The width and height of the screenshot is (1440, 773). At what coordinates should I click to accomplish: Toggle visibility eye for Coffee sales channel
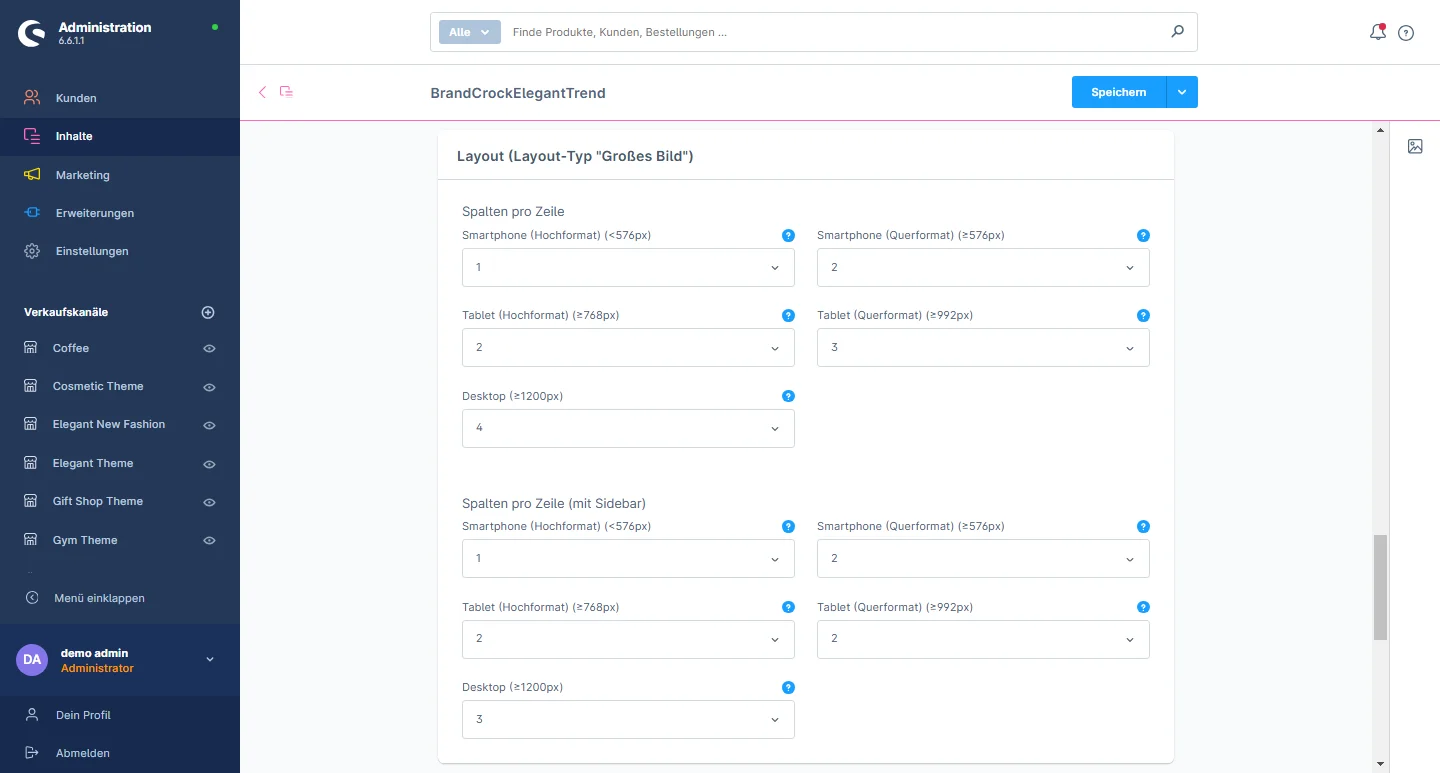(209, 349)
